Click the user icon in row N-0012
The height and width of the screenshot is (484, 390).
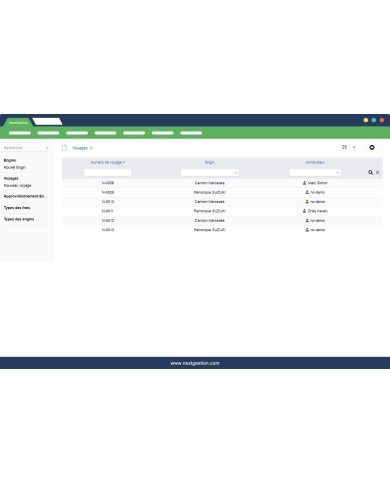pyautogui.click(x=307, y=220)
